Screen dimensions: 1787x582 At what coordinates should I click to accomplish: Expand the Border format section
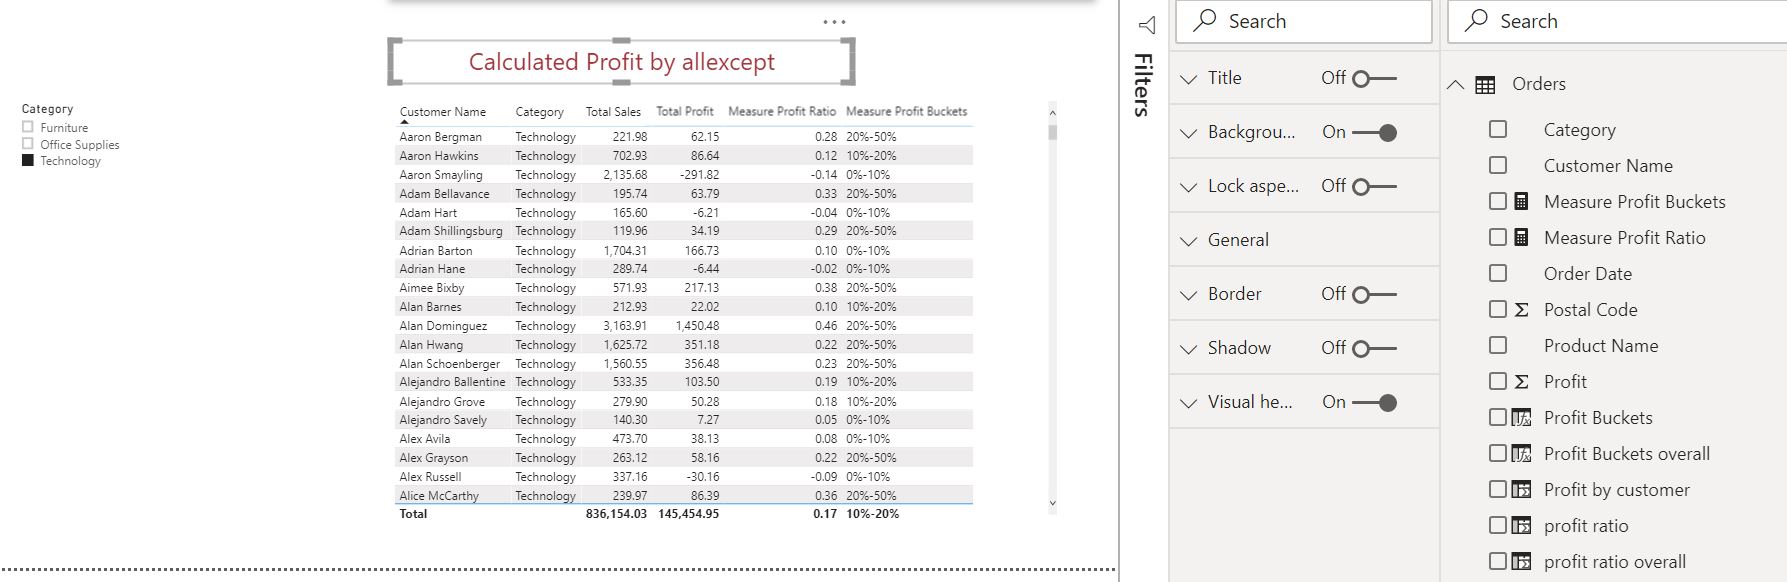click(x=1189, y=295)
